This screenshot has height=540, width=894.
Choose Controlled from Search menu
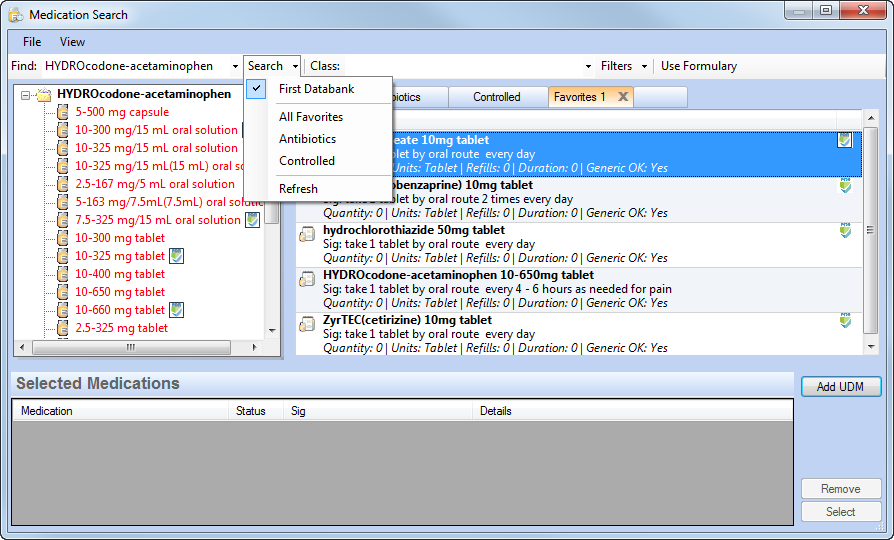(x=318, y=161)
